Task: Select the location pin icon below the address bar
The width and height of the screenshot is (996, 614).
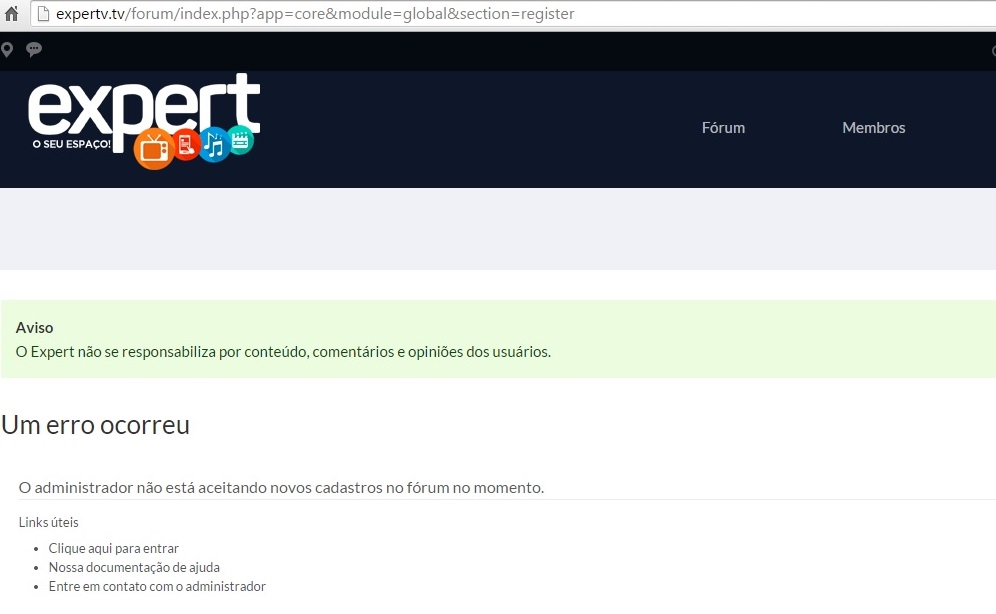Action: pos(8,49)
